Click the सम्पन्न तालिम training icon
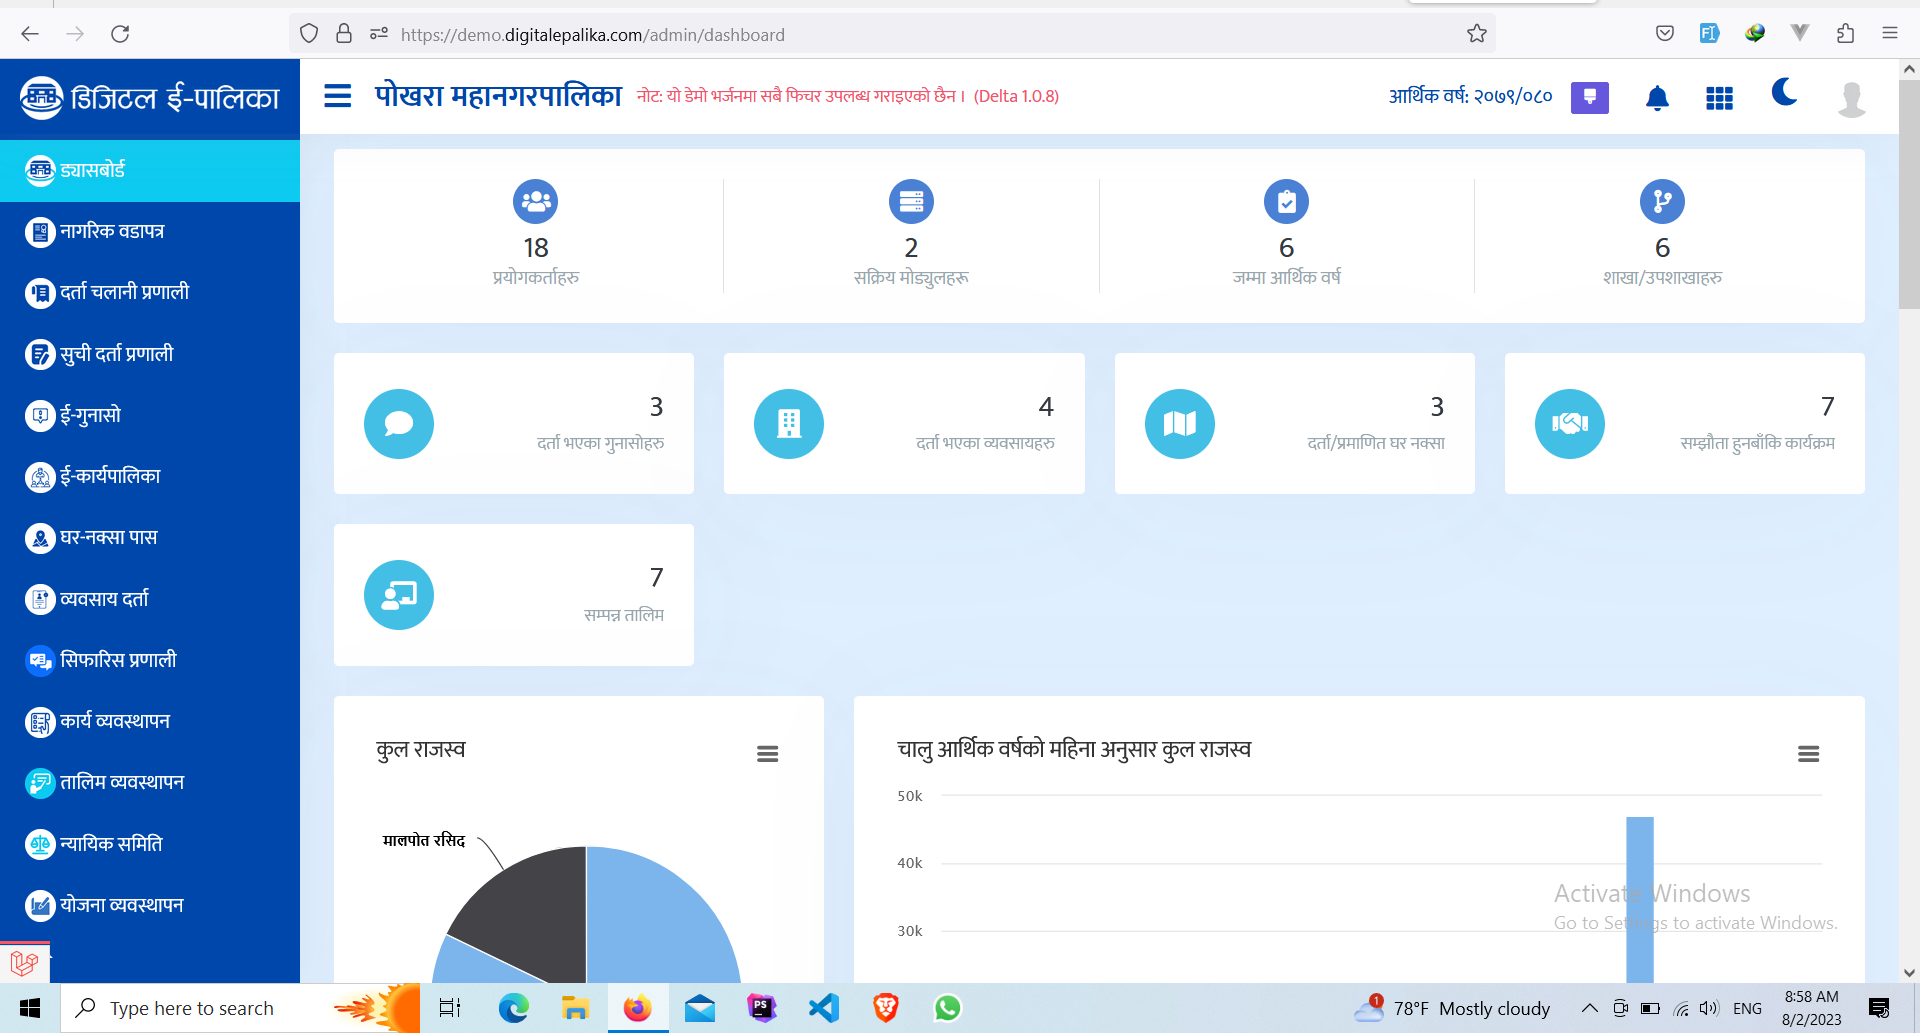Screen dimensions: 1920x1033 click(x=399, y=595)
